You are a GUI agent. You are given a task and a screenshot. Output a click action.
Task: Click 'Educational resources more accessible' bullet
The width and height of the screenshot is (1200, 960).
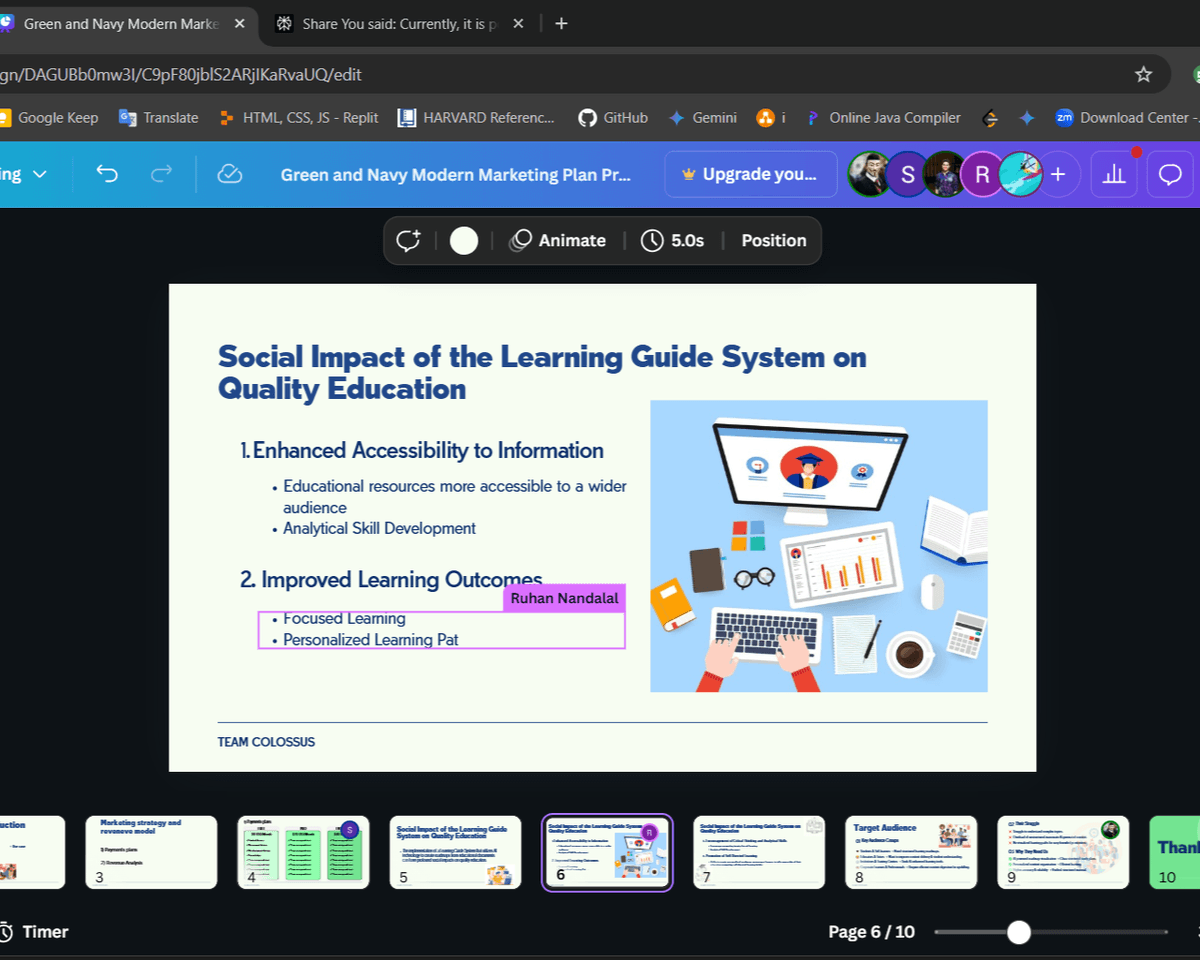tap(455, 497)
